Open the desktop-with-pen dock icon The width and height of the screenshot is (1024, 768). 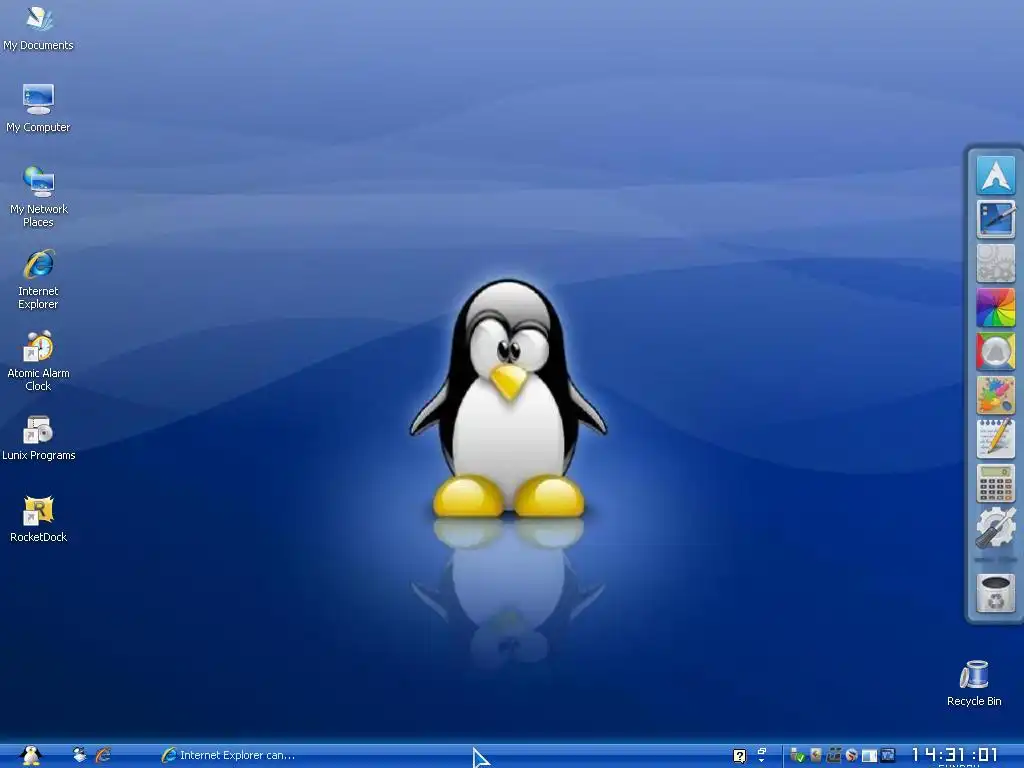[x=995, y=219]
